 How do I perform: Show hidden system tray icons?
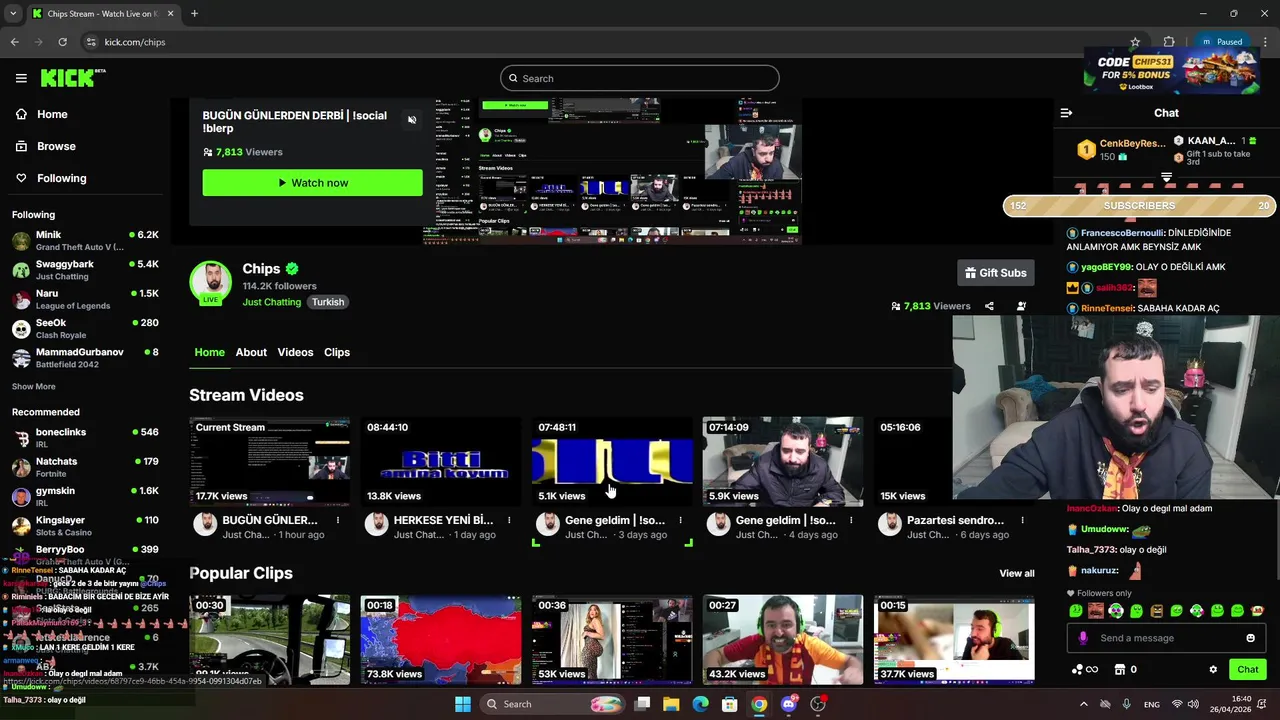[x=1083, y=704]
